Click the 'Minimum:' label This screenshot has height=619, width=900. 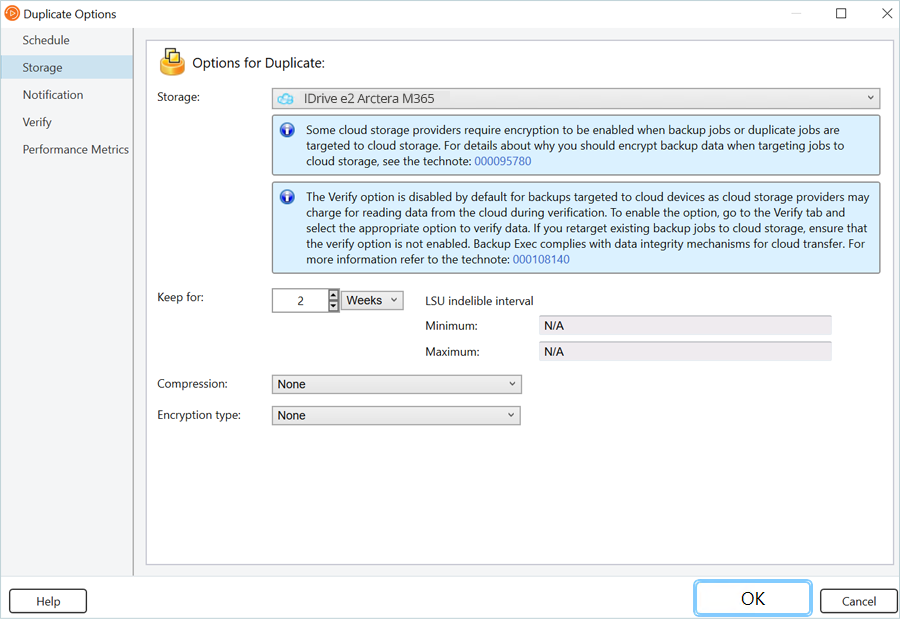point(451,326)
